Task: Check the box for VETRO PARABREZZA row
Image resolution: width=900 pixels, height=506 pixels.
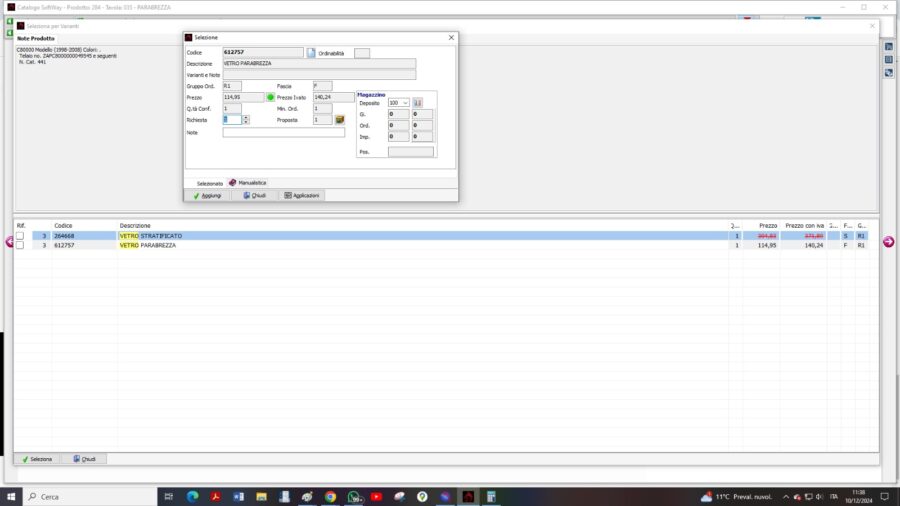Action: click(x=20, y=245)
